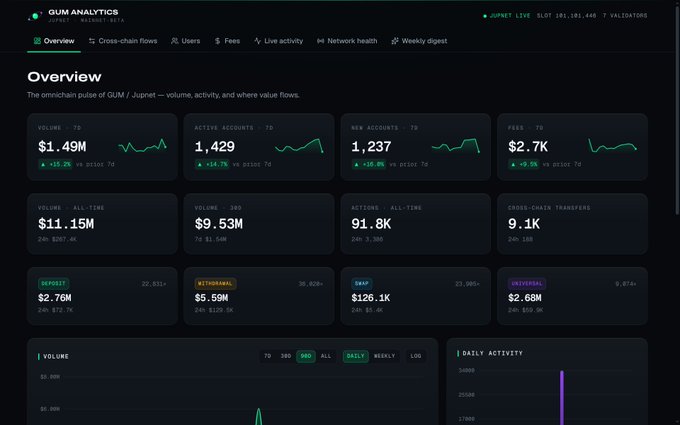Screen dimensions: 680x425
Task: Click the Weekly digest sparkle icon
Action: (x=395, y=41)
